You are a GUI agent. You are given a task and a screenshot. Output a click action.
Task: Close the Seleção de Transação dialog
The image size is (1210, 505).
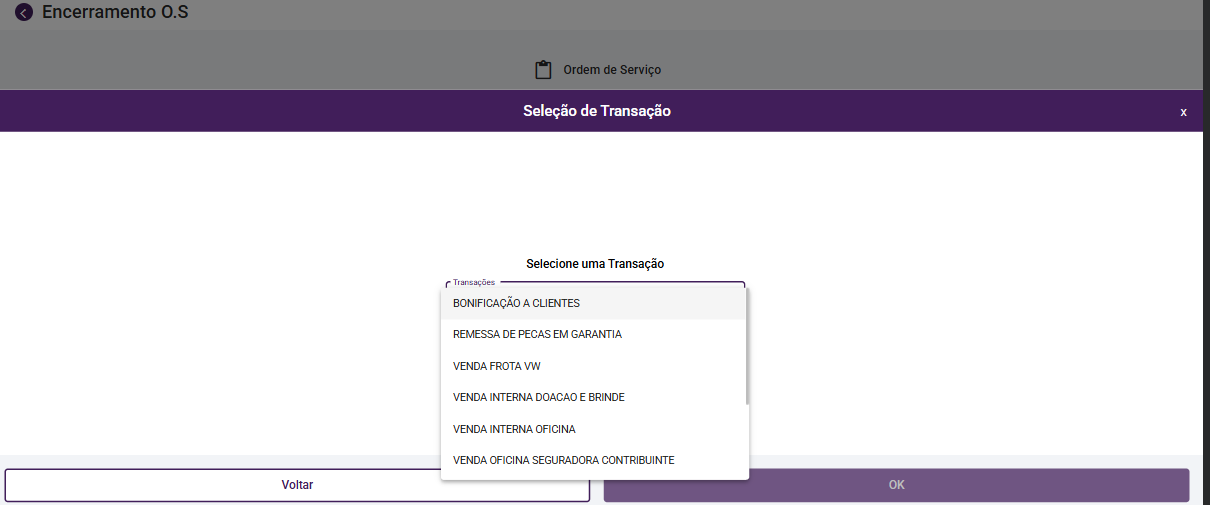pos(1183,112)
